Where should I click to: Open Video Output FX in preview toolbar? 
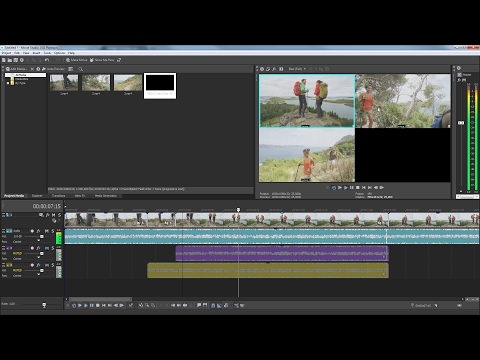click(274, 69)
